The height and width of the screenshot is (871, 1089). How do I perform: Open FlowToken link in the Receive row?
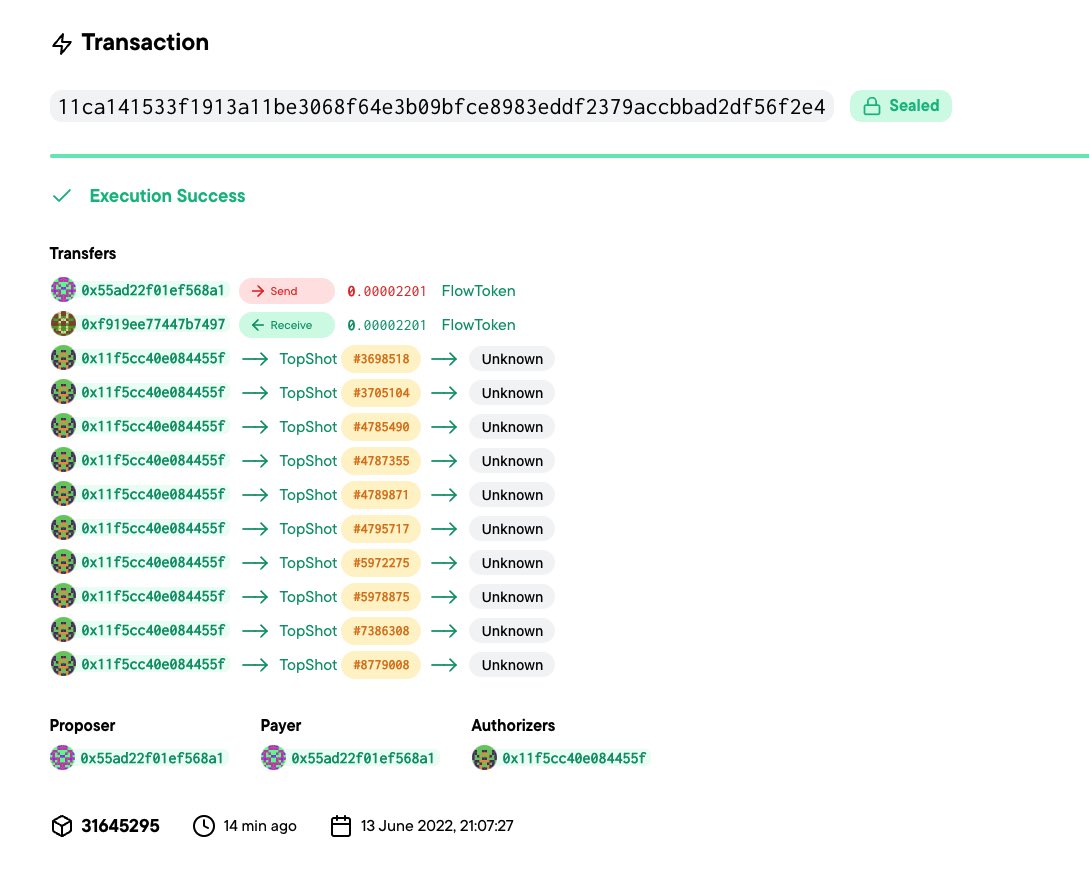[479, 325]
